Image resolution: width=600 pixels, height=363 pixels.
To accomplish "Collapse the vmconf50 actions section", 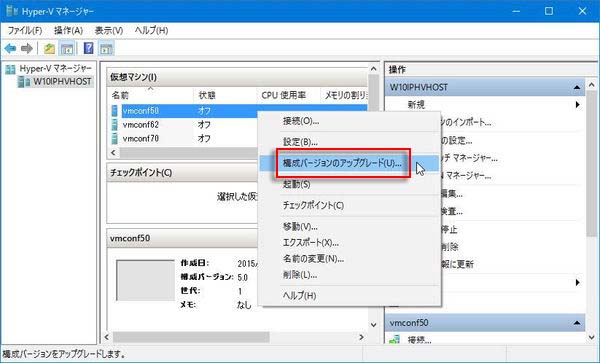I will [x=577, y=323].
